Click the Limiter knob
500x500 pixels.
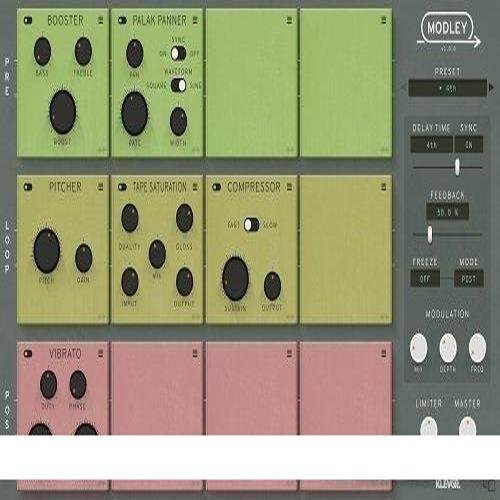[x=429, y=426]
